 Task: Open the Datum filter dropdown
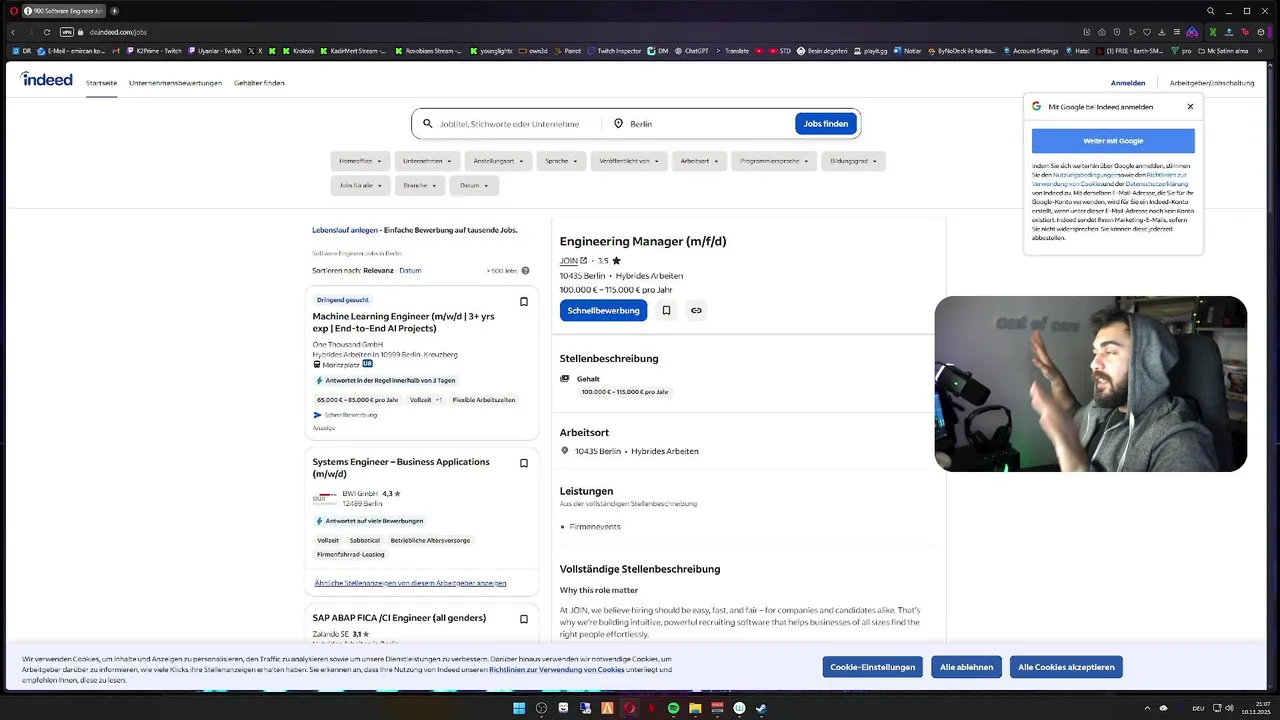pyautogui.click(x=474, y=185)
